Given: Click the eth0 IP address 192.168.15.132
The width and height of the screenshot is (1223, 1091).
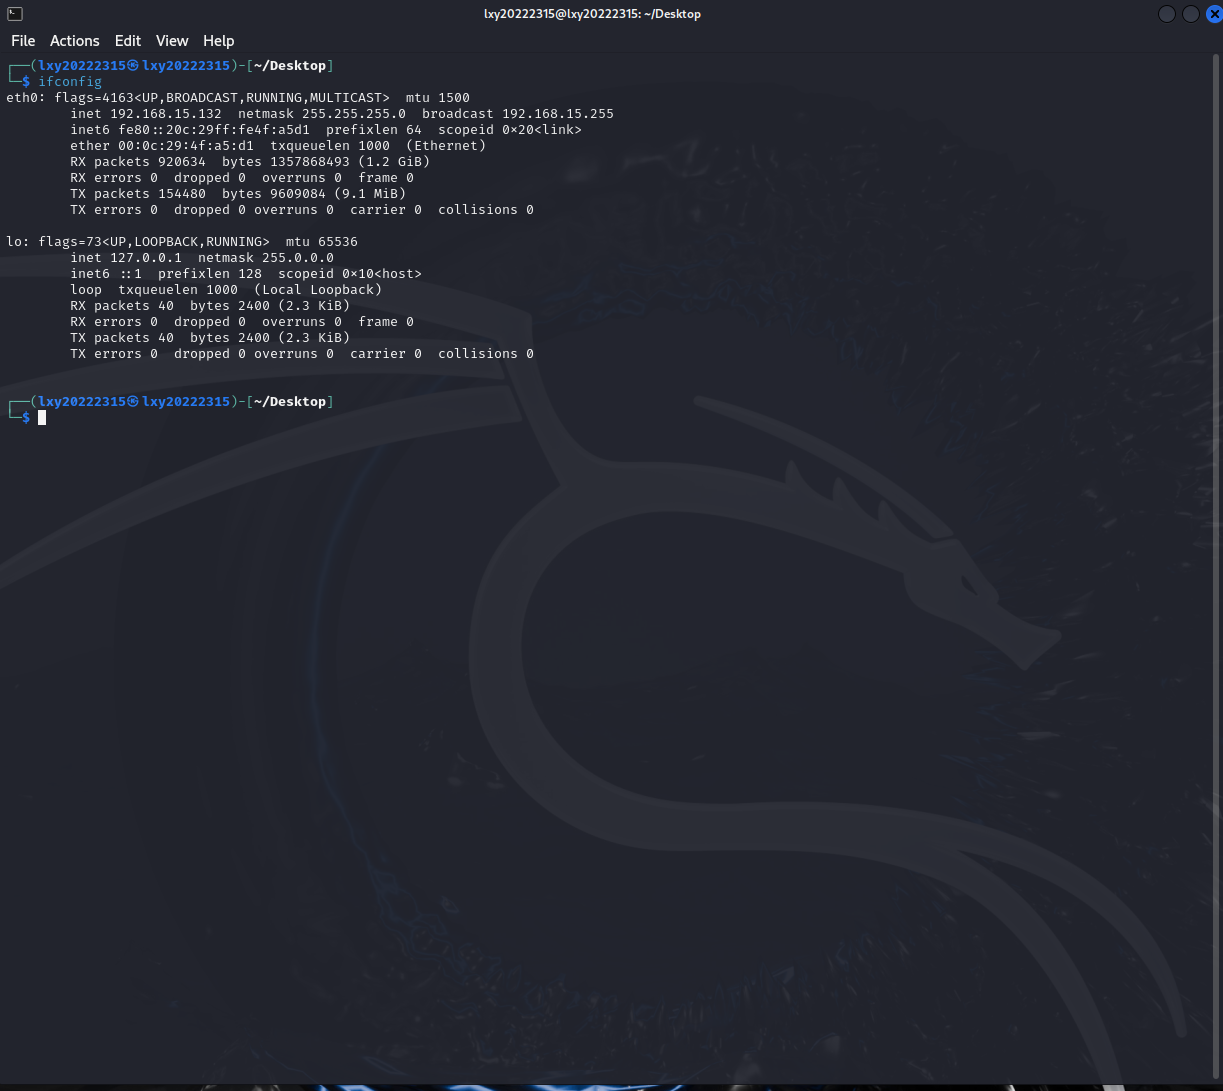Looking at the screenshot, I should coord(166,114).
